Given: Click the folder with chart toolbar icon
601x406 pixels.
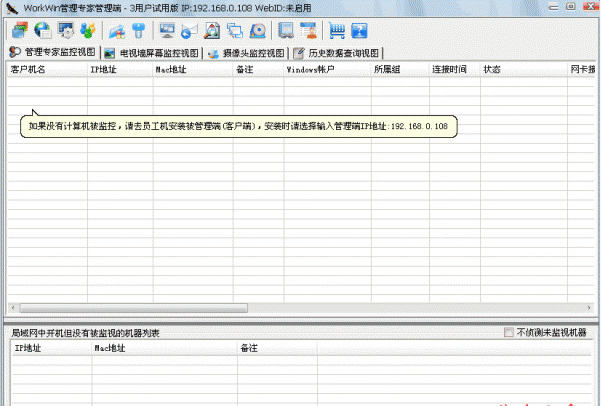Looking at the screenshot, I should point(117,31).
